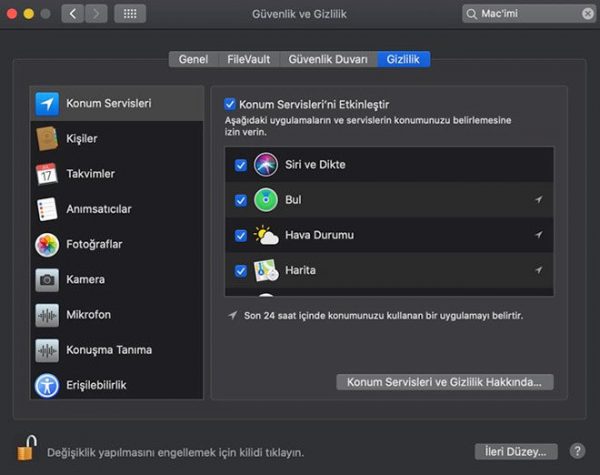Open Konum Servisleri ve Gizlilik Hakkında

(x=445, y=382)
